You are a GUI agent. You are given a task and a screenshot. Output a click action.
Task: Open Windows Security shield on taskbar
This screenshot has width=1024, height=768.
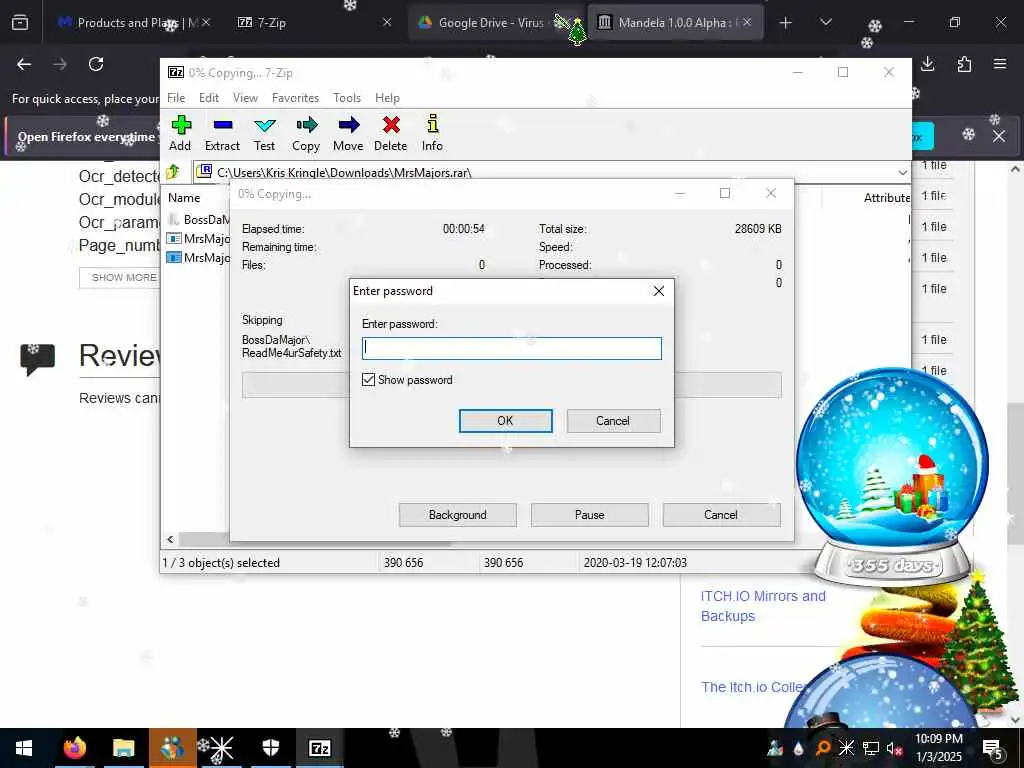click(x=270, y=748)
